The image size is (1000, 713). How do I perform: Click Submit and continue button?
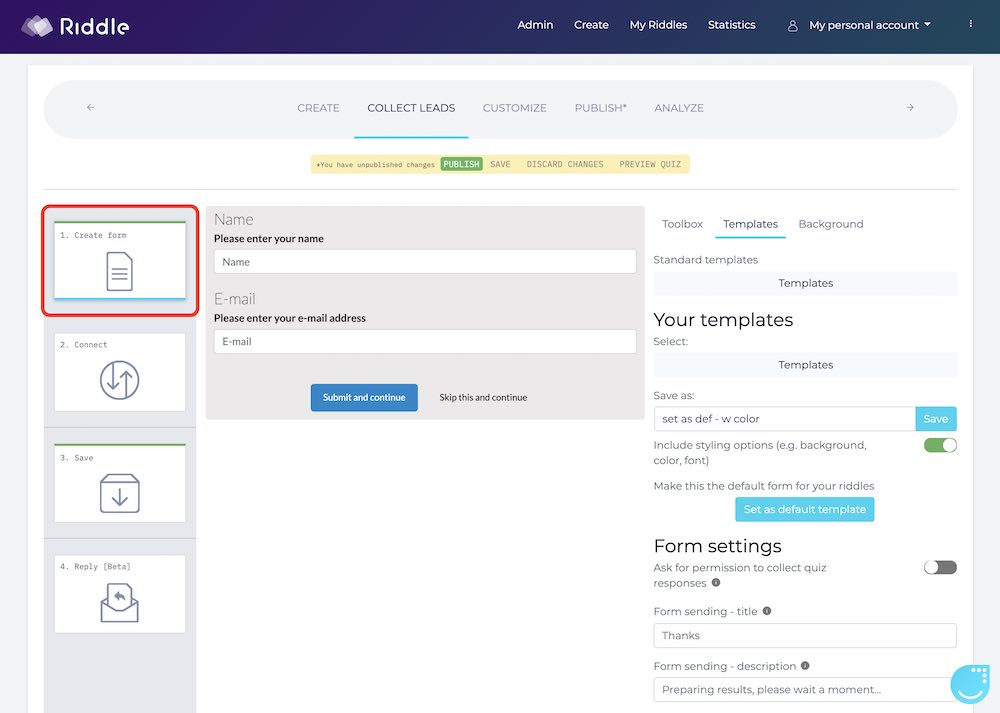coord(364,397)
